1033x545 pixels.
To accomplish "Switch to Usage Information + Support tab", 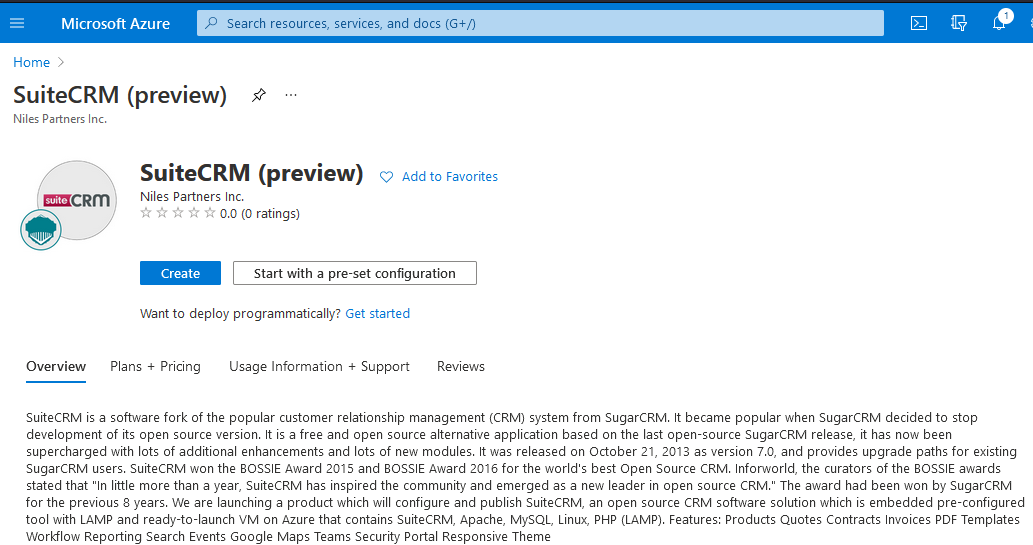I will pyautogui.click(x=319, y=366).
